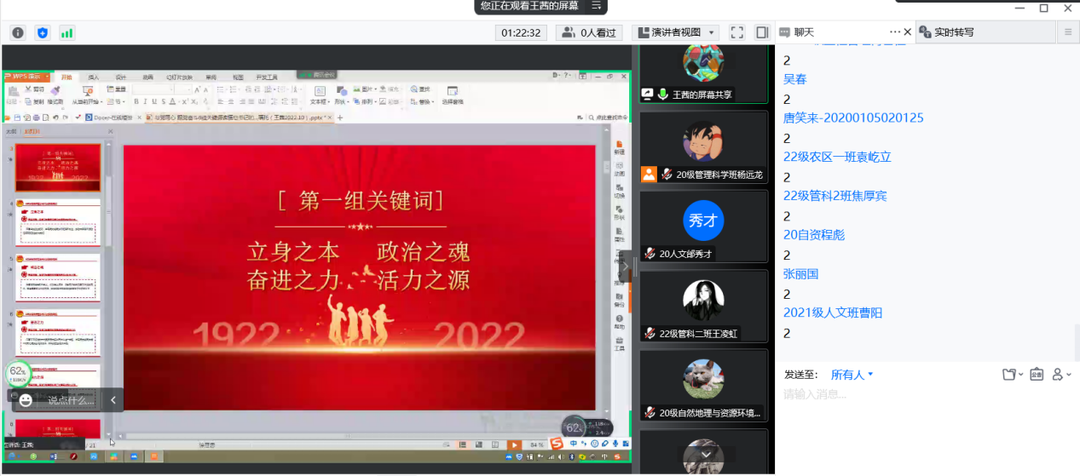Click the meeting info icon
Image resolution: width=1080 pixels, height=476 pixels.
click(x=18, y=33)
